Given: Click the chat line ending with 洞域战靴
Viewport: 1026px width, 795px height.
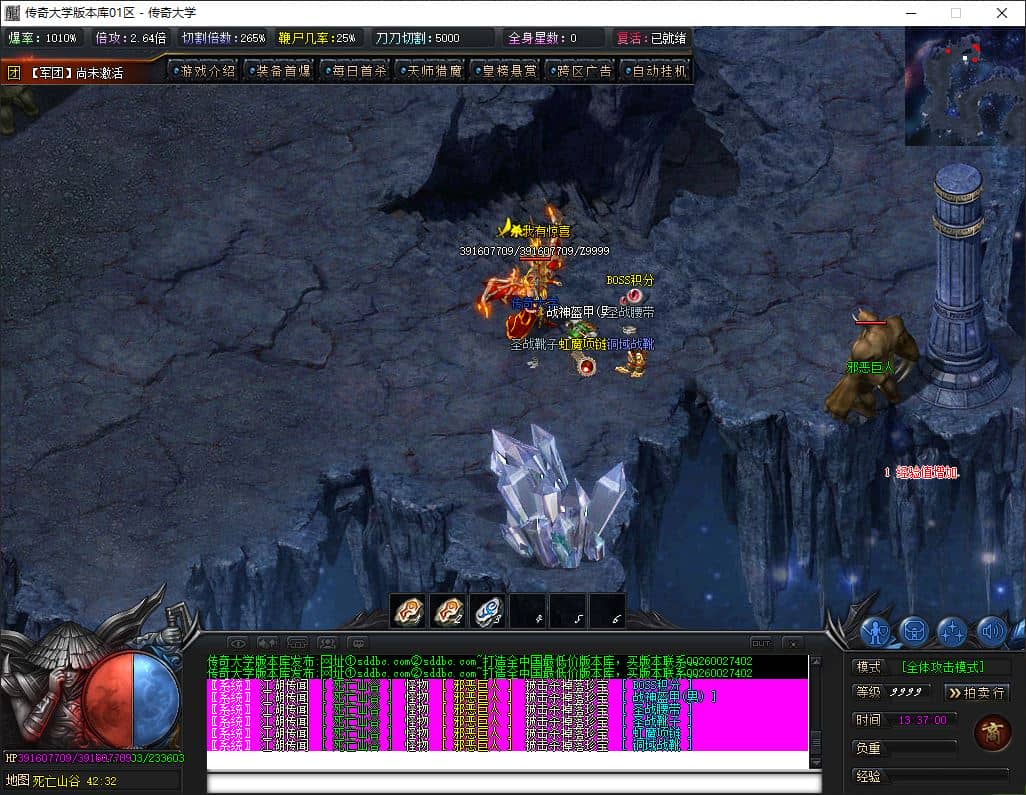Looking at the screenshot, I should [x=450, y=745].
